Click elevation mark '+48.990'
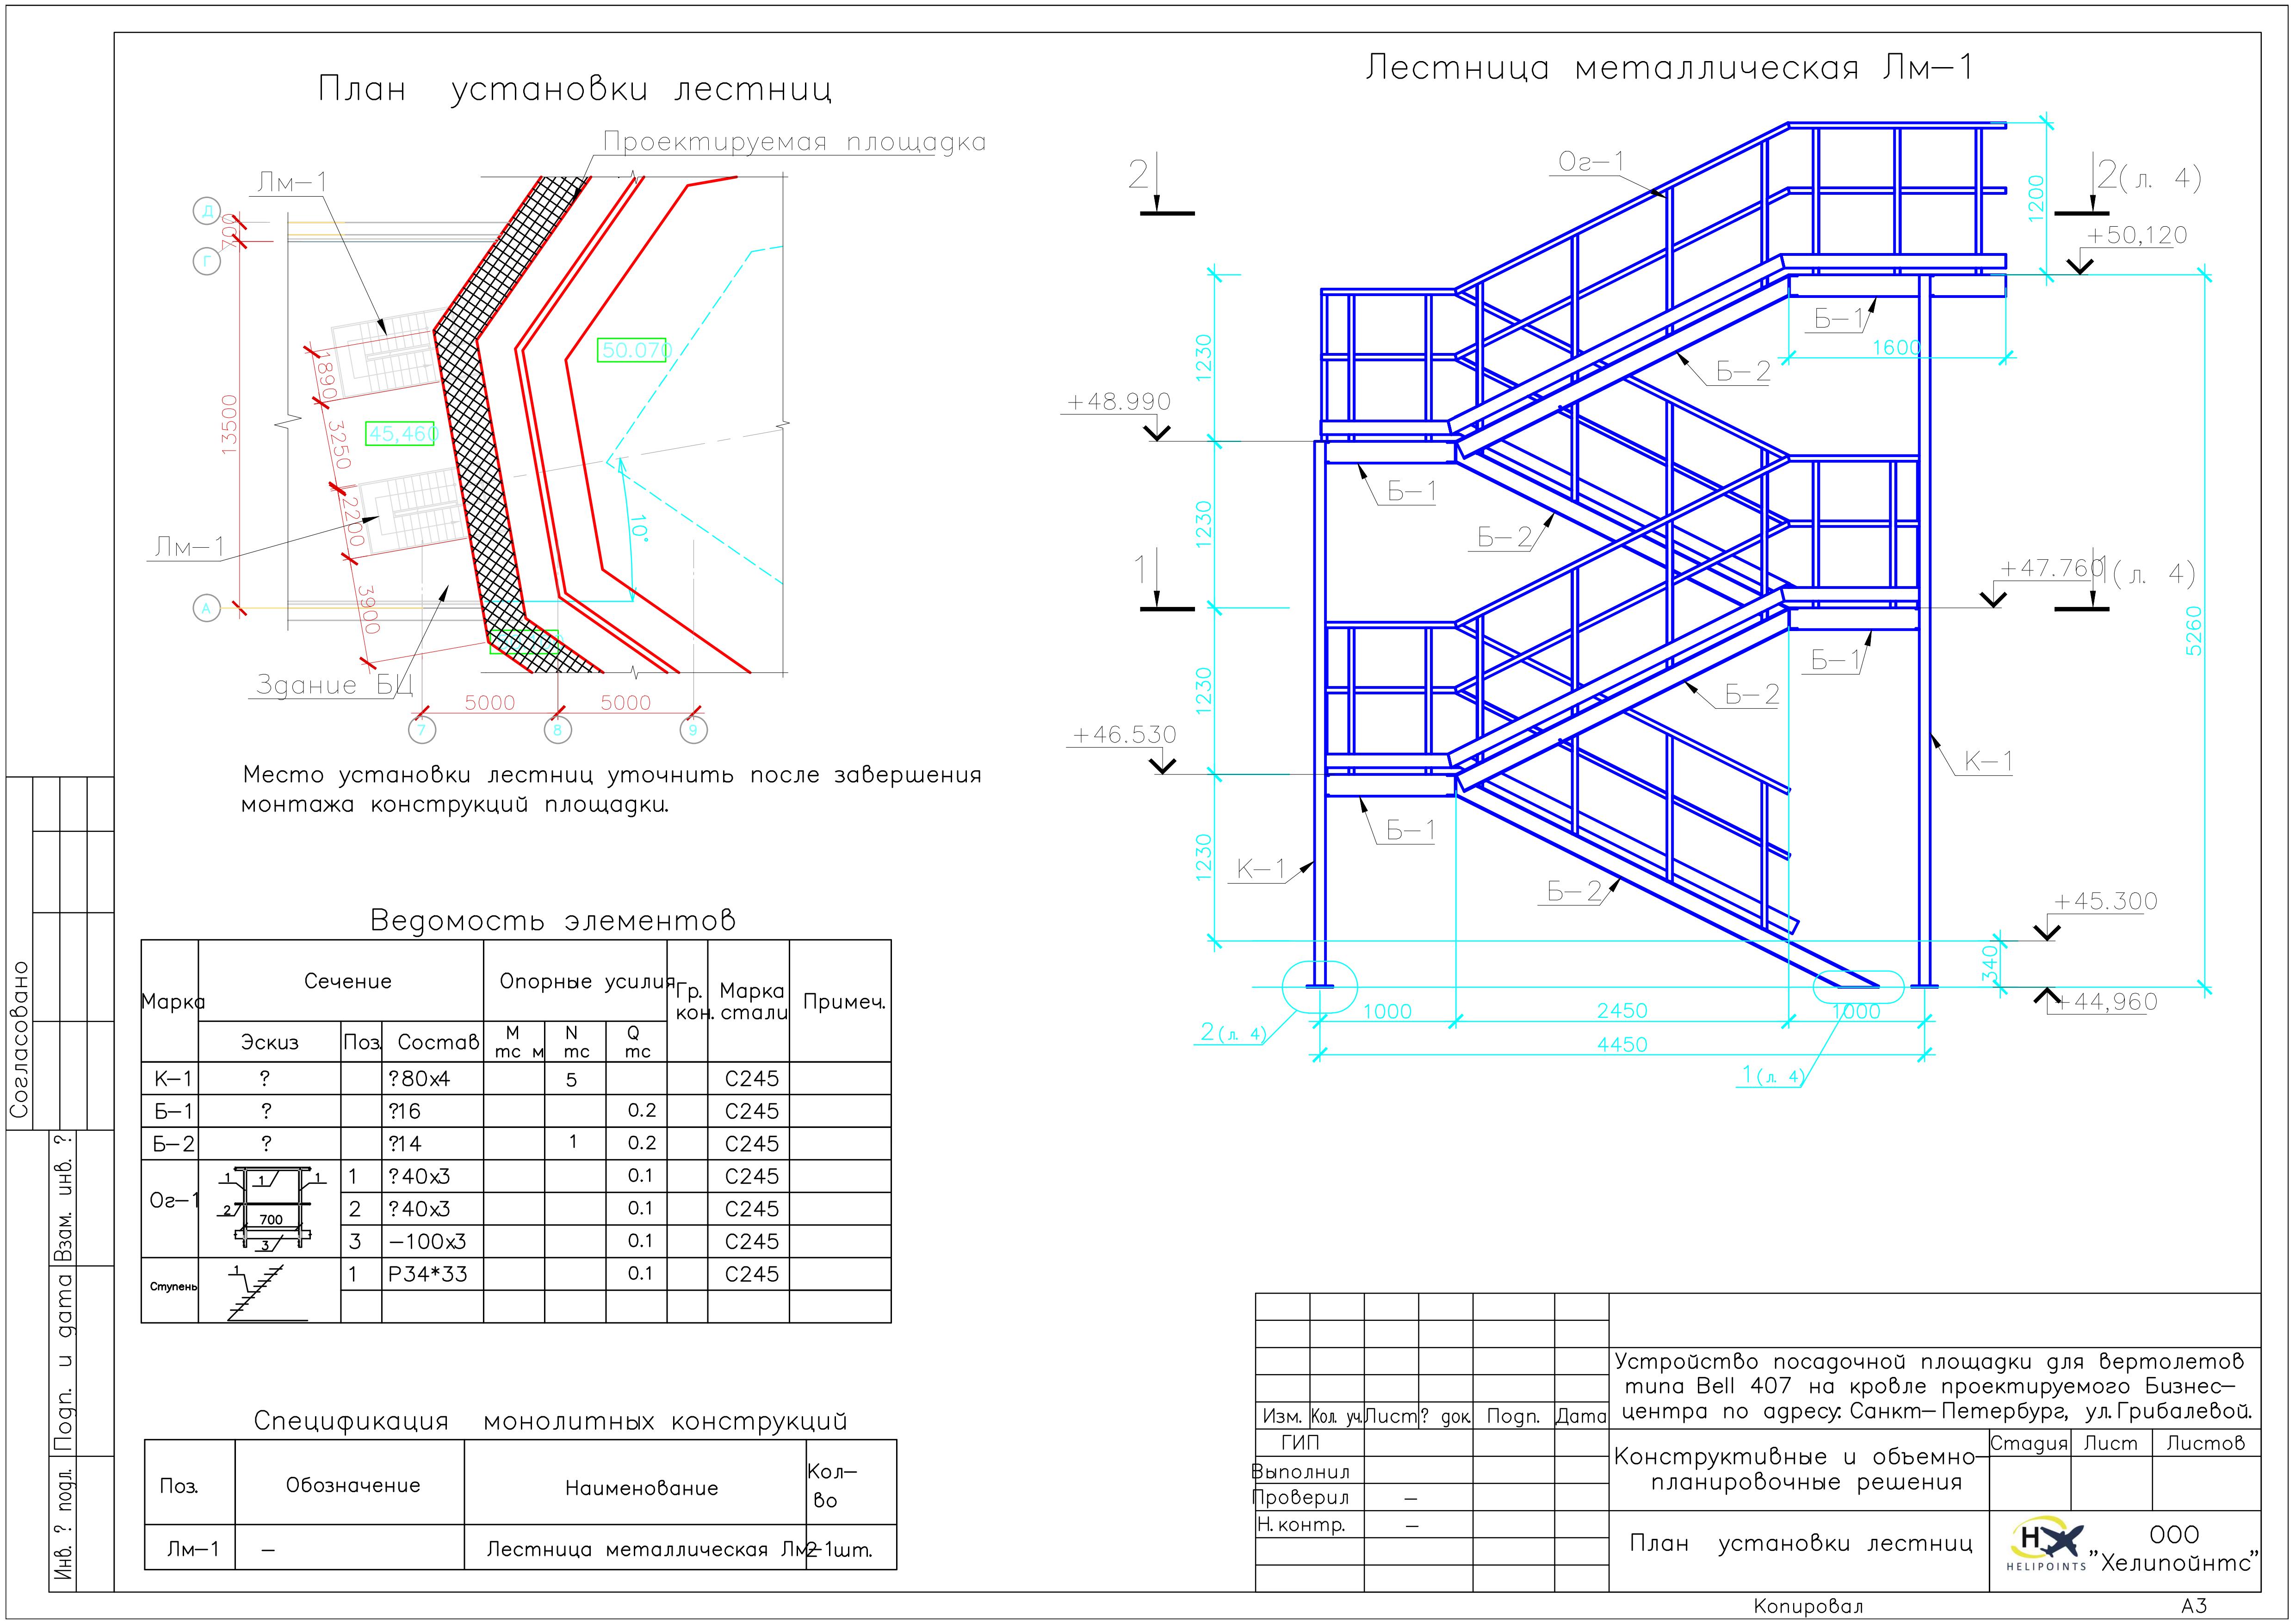This screenshot has width=2296, height=1623. tap(1118, 402)
